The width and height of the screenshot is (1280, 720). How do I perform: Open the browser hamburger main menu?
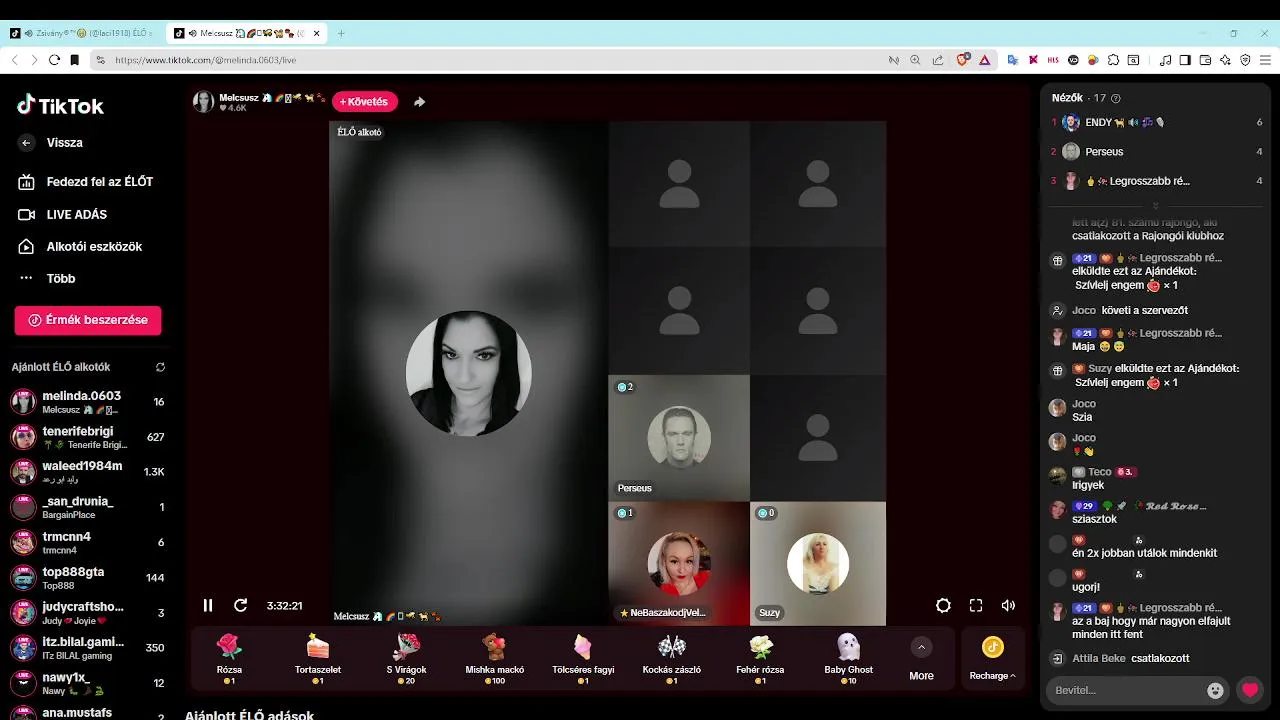pos(1266,60)
